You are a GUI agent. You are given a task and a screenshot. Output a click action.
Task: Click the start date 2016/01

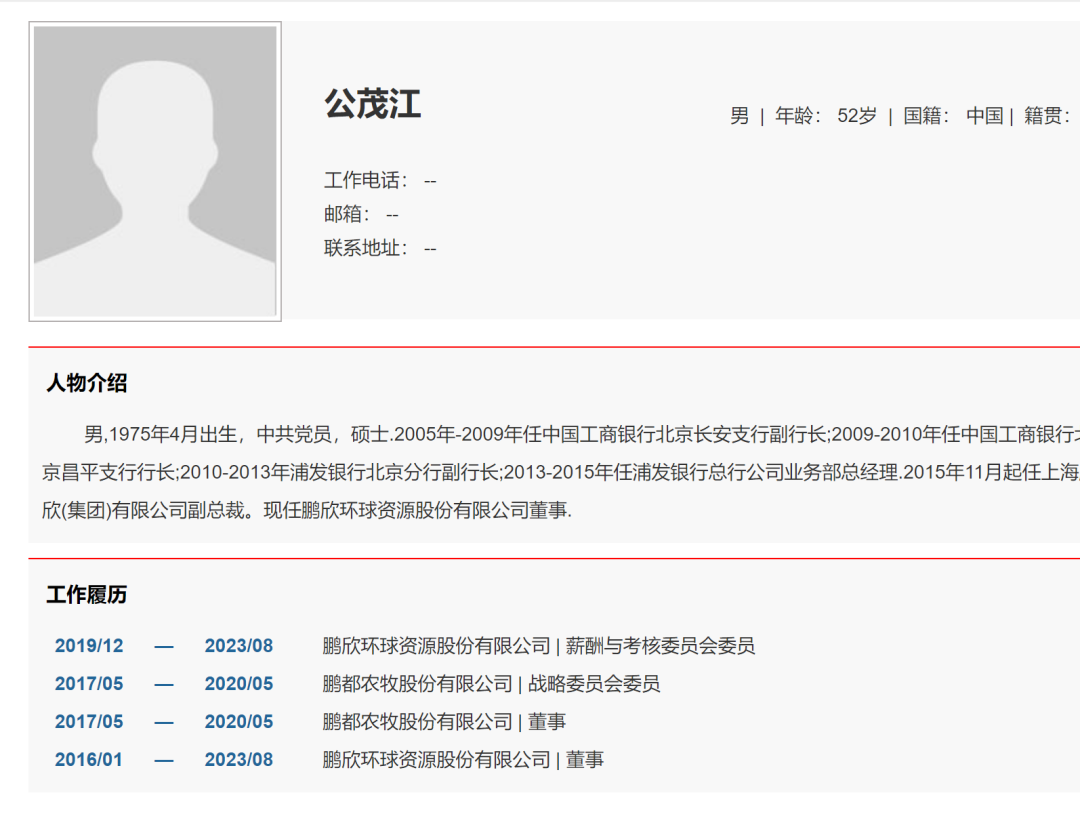tap(89, 760)
